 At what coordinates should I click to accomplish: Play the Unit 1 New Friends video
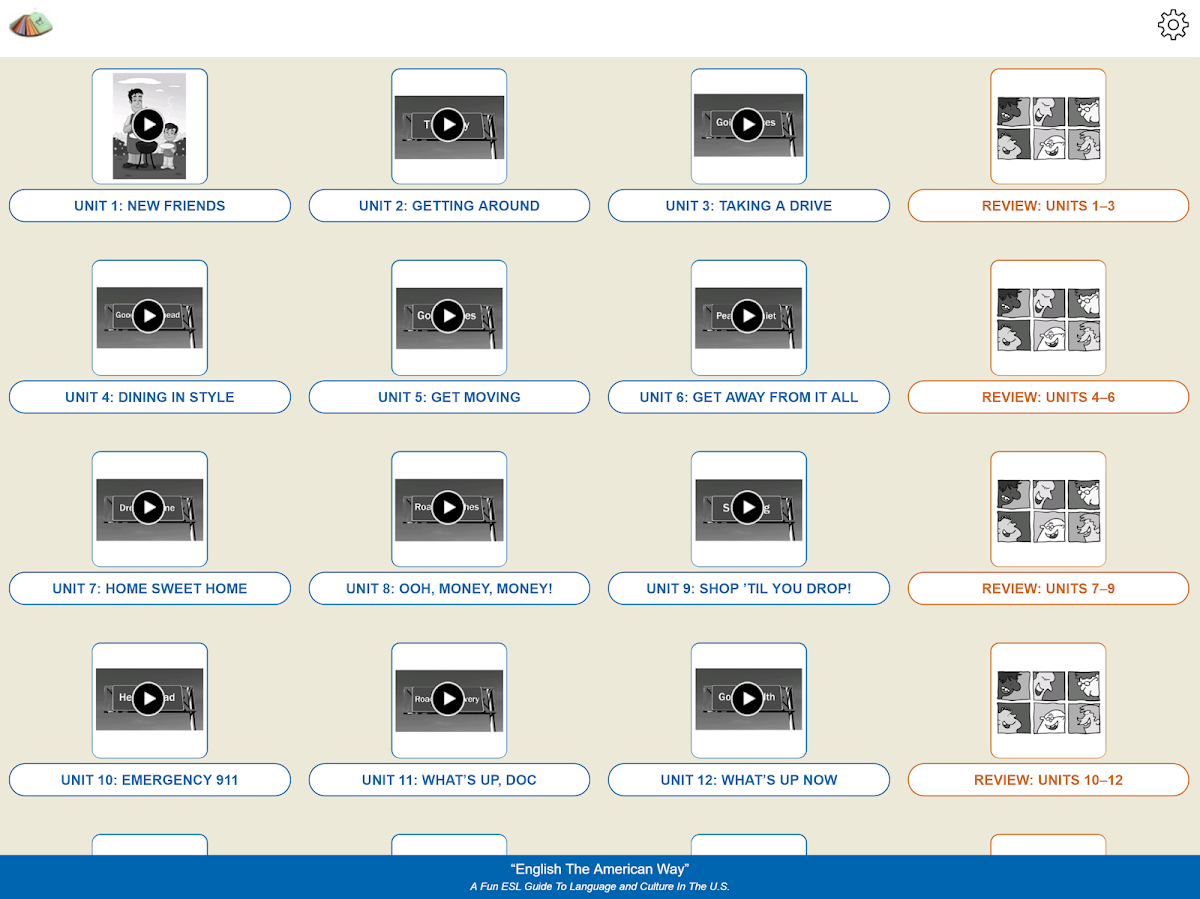click(149, 125)
